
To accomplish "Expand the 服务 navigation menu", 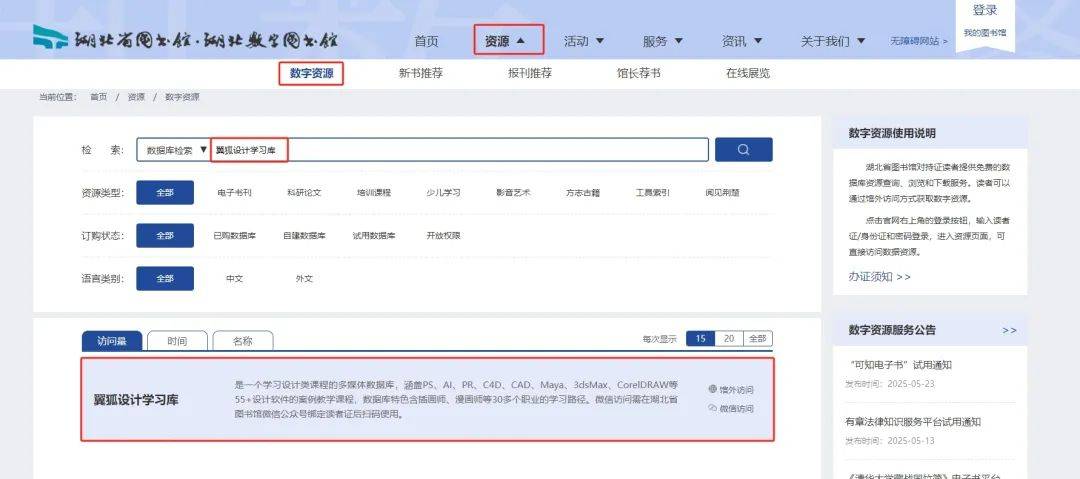I will (663, 41).
